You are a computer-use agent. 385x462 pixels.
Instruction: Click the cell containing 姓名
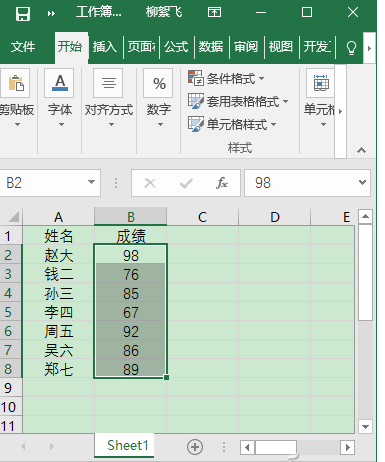tap(58, 236)
